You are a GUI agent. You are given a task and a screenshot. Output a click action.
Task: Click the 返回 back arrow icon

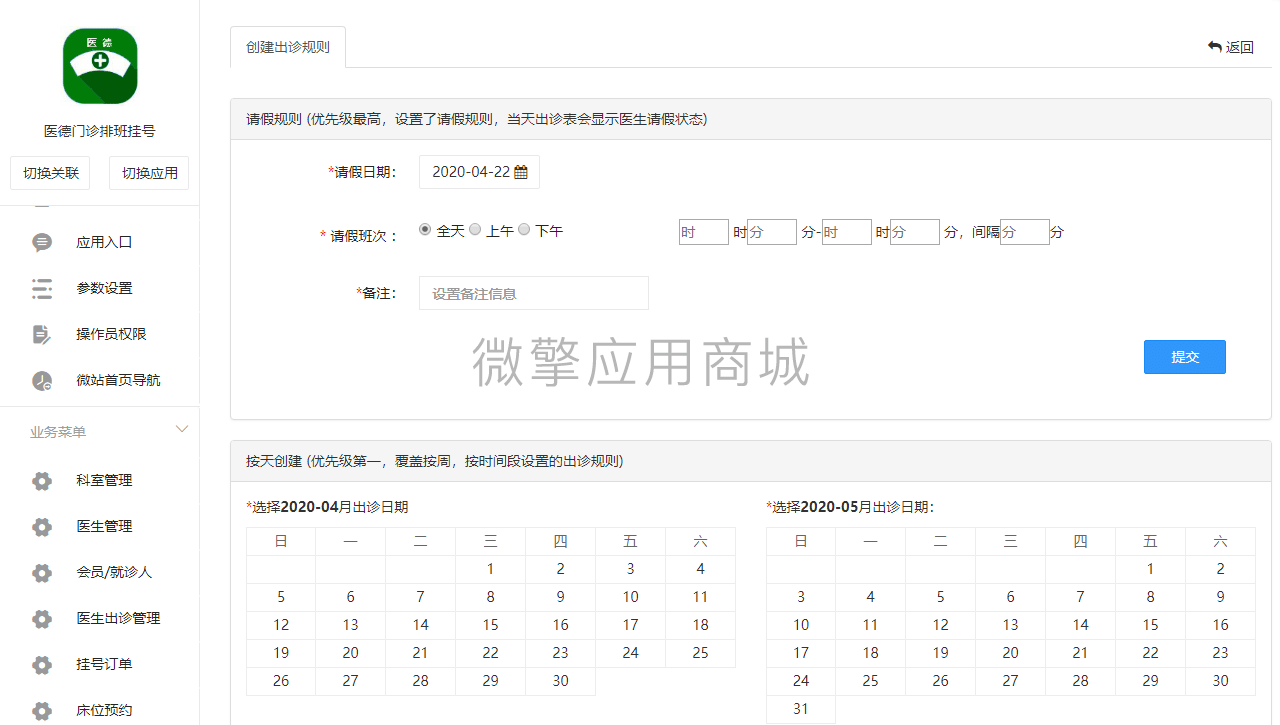[1215, 46]
